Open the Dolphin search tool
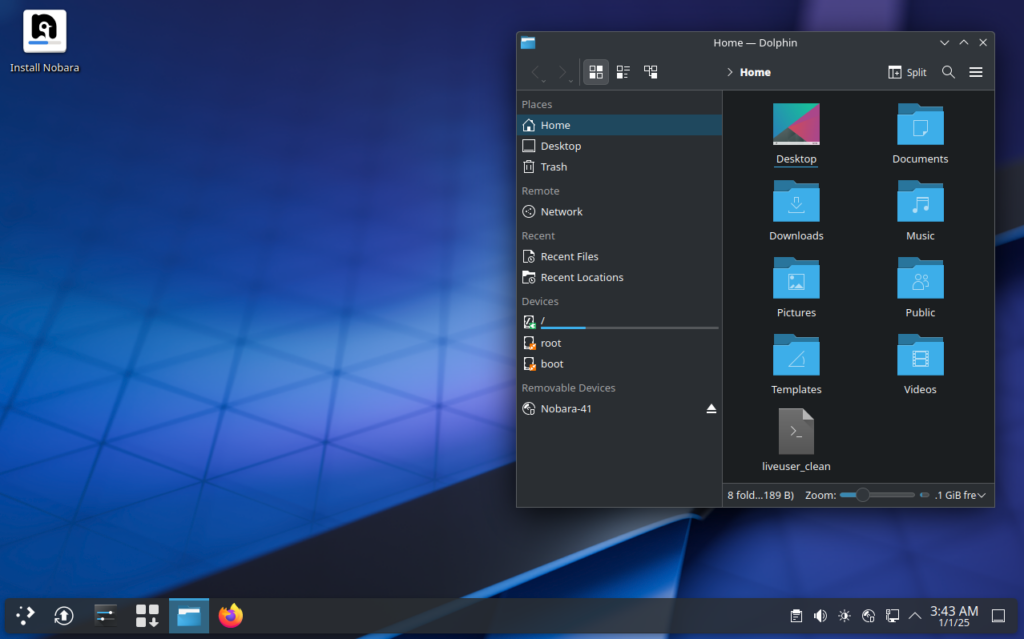This screenshot has width=1024, height=639. [x=948, y=72]
